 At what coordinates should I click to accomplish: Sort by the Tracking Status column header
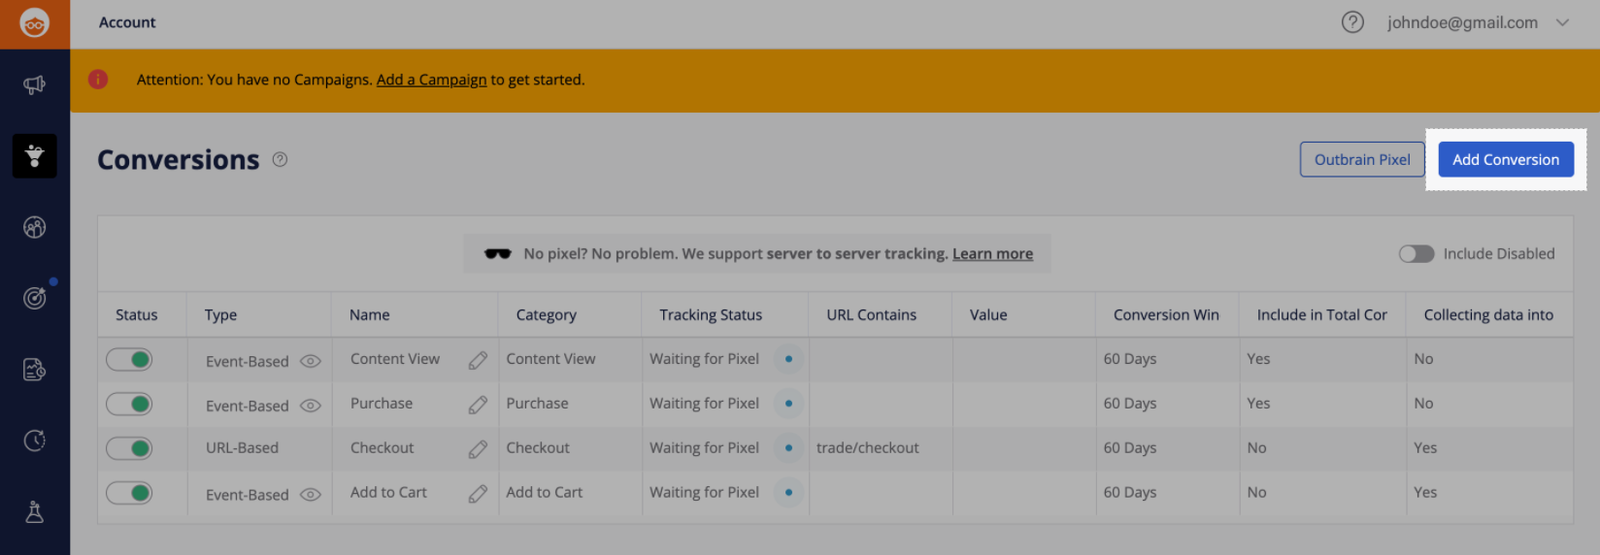pos(710,315)
